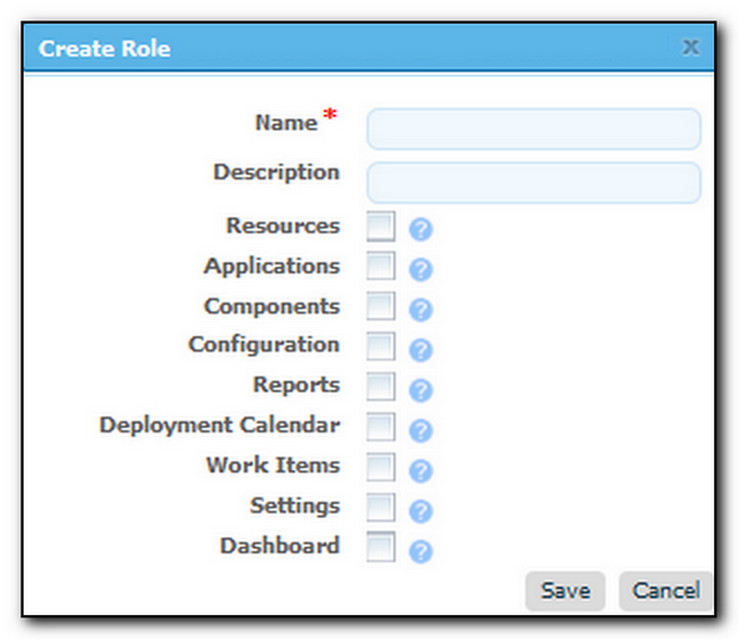Select the Reports checkbox
Screen dimensions: 739x640
point(380,387)
